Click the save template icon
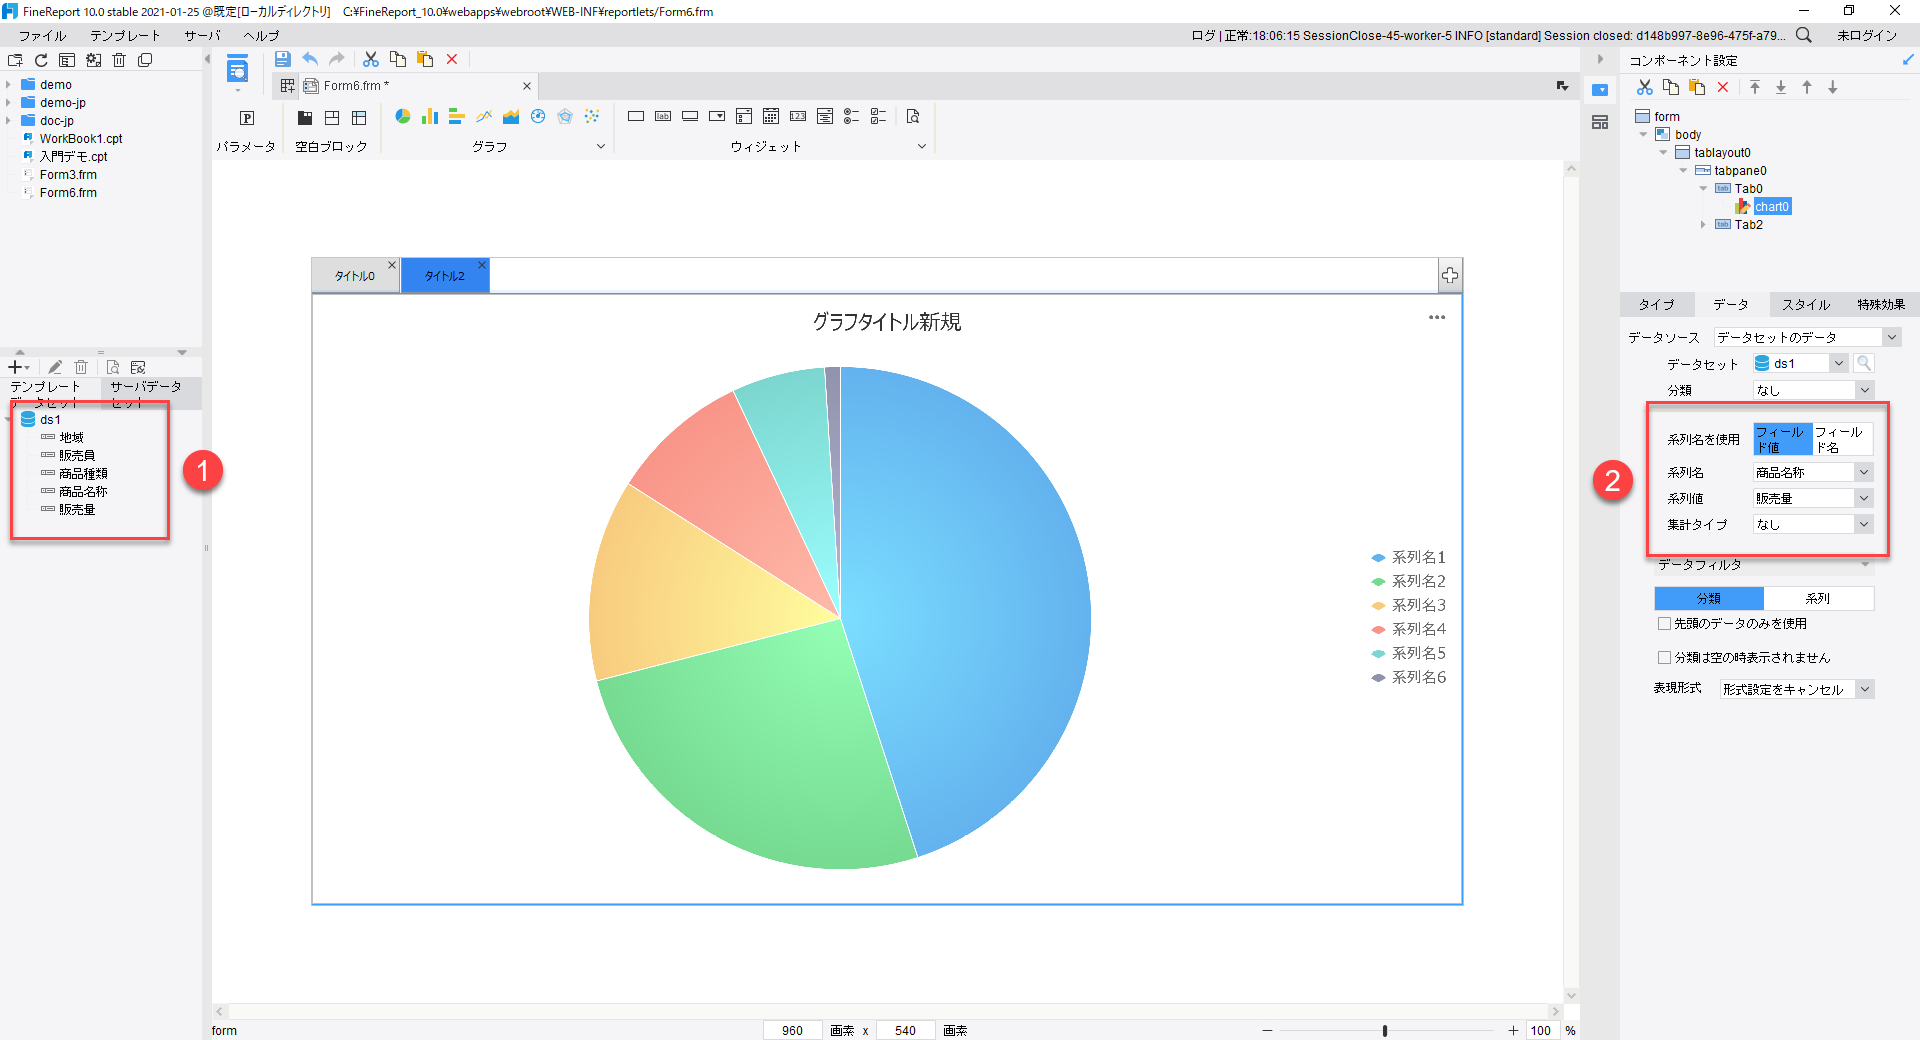Viewport: 1920px width, 1040px height. [x=283, y=59]
